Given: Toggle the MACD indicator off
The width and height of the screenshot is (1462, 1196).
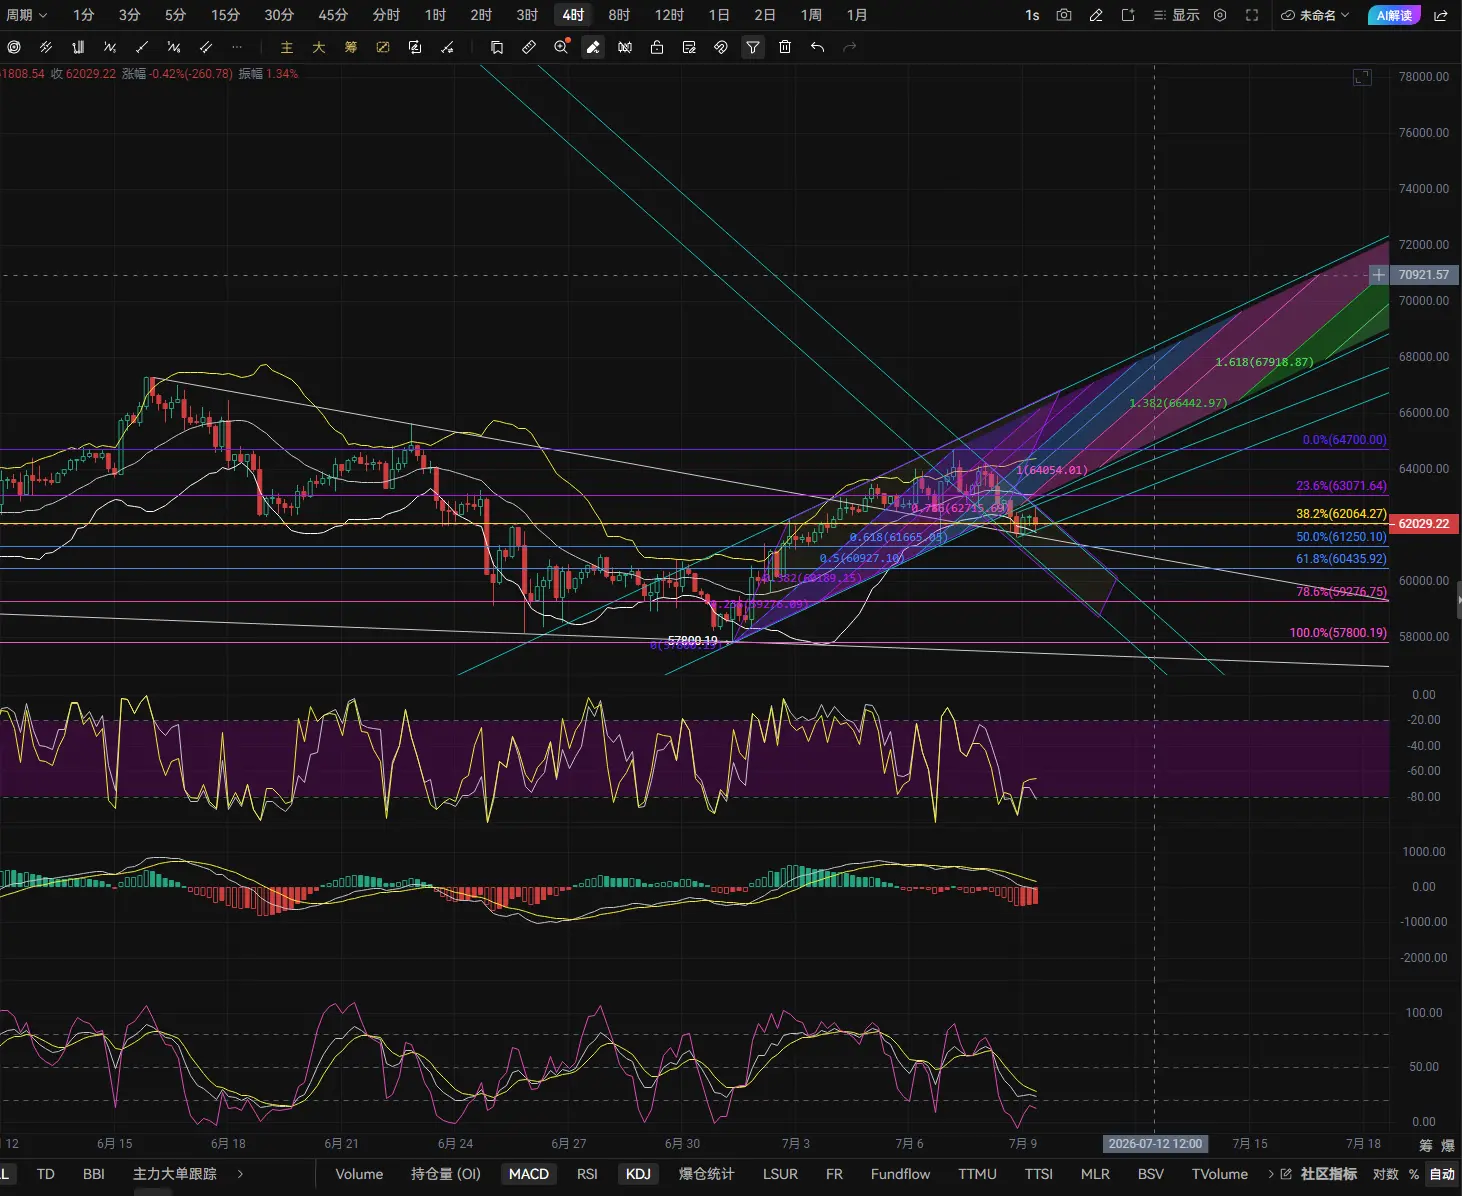Looking at the screenshot, I should 529,1174.
